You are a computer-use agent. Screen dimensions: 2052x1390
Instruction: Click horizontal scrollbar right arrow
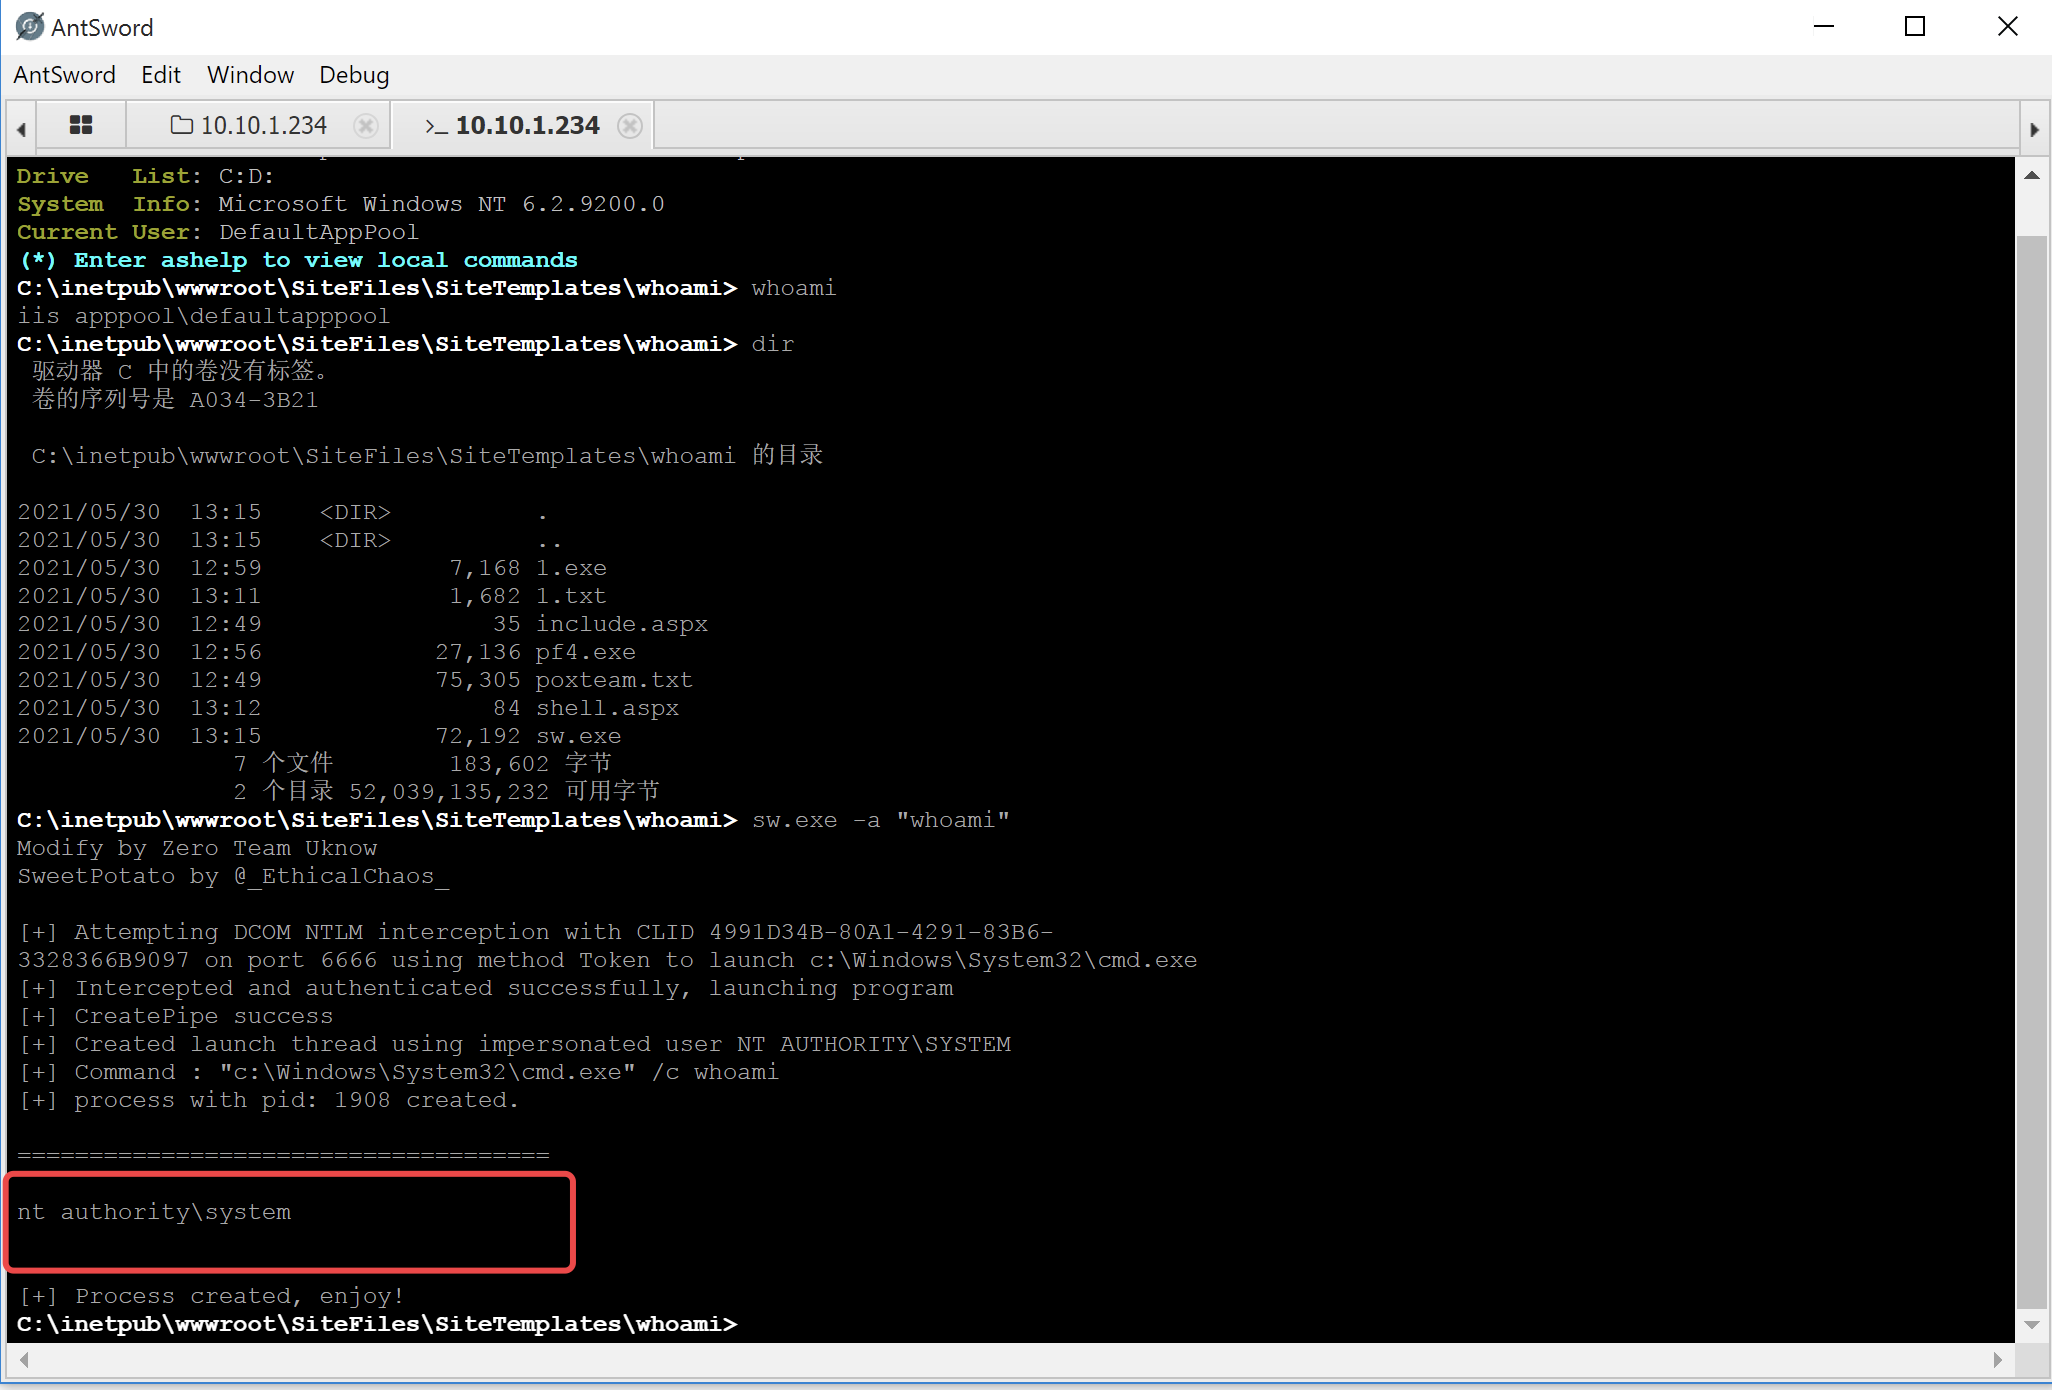(x=1997, y=1359)
